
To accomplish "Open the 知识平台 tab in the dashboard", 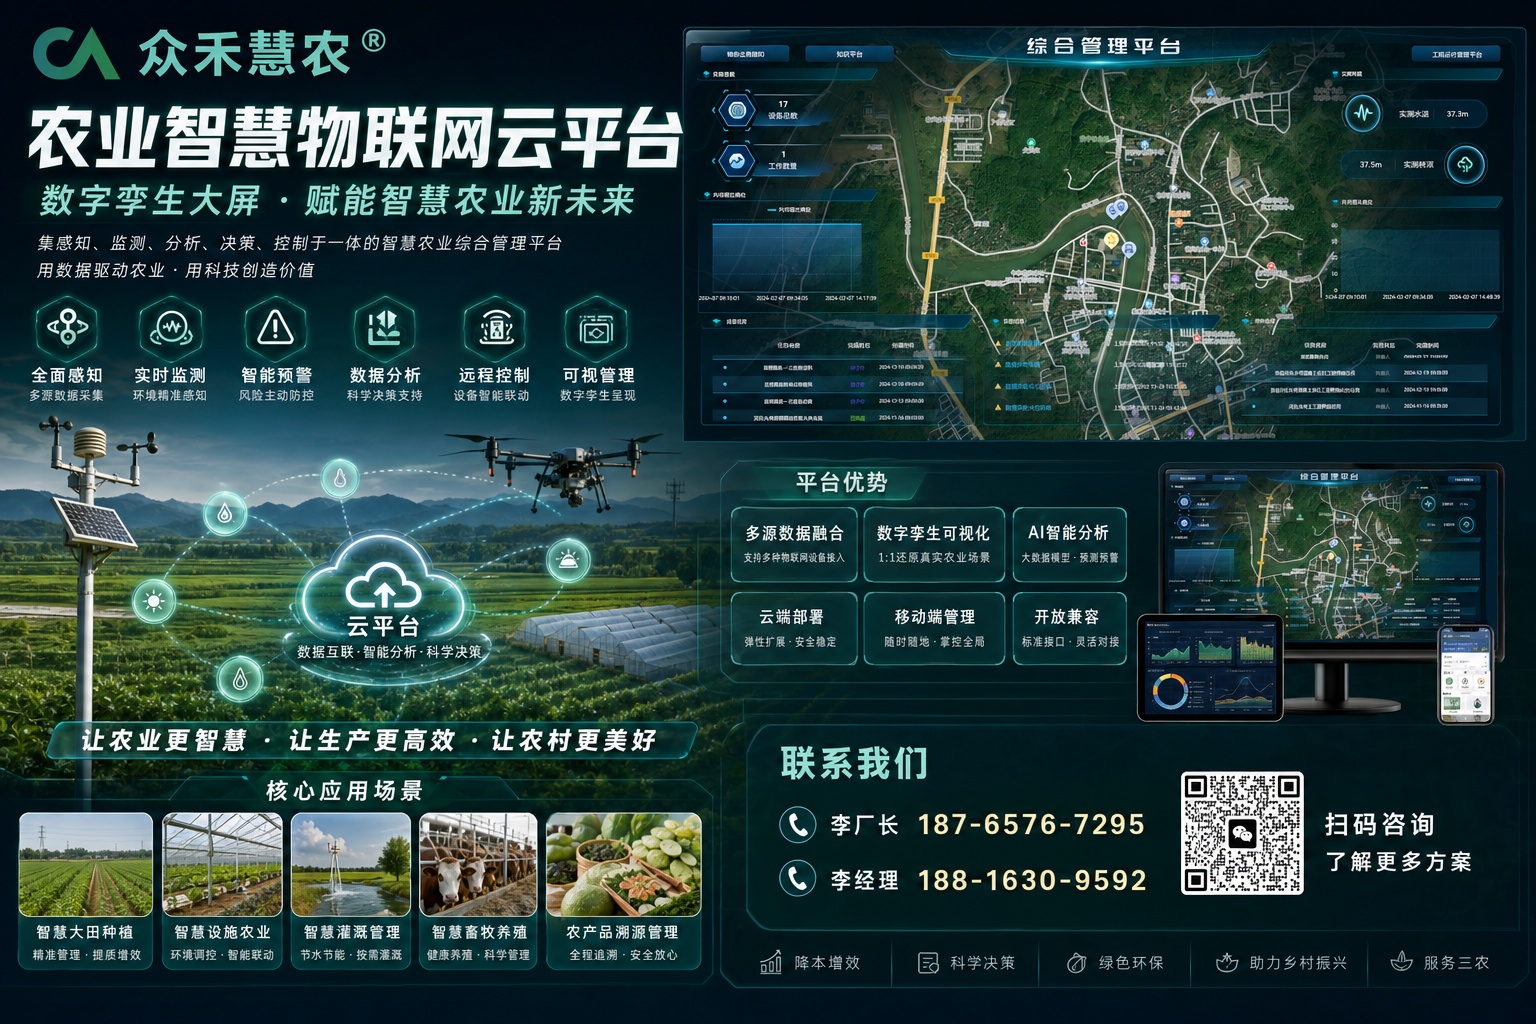I will point(849,54).
